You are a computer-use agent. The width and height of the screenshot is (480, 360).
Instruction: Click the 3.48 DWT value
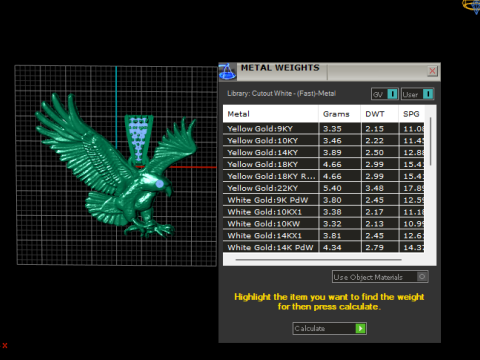click(374, 188)
